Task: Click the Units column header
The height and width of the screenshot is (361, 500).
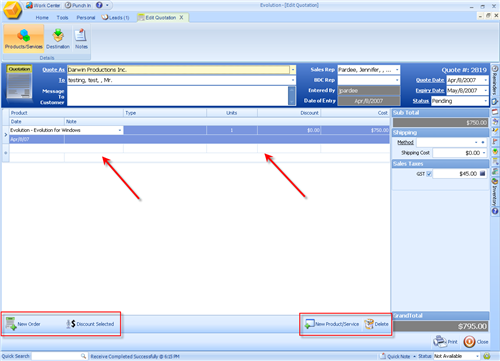Action: click(x=232, y=113)
